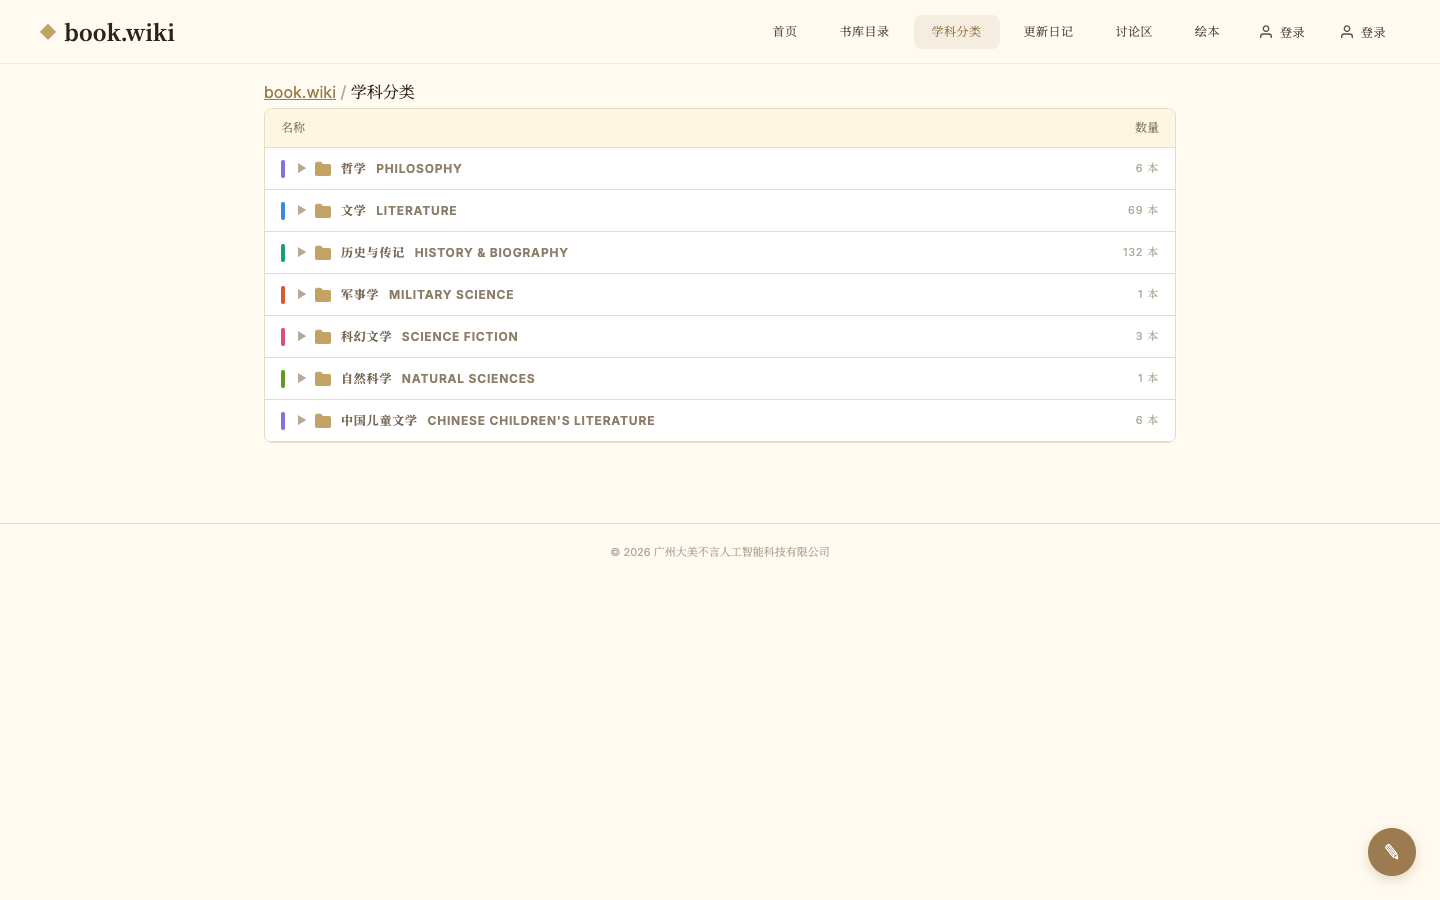Image resolution: width=1440 pixels, height=900 pixels.
Task: Click the PHILOSOPHY label
Action: [x=419, y=169]
